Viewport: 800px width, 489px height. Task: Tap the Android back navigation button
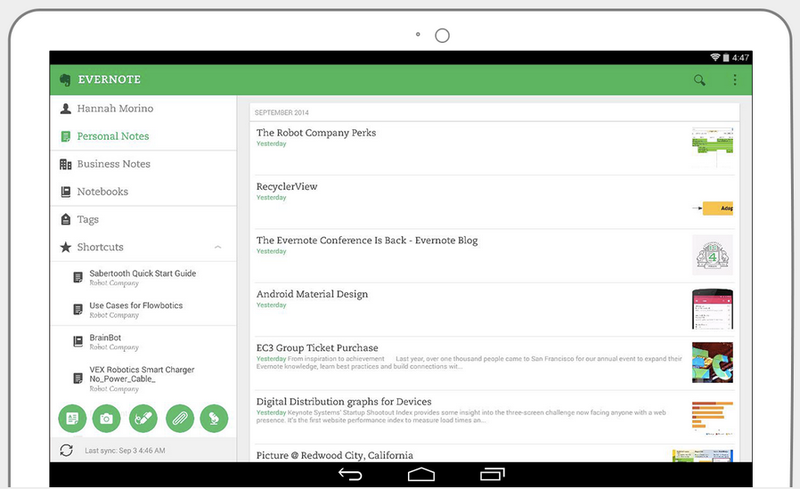[350, 474]
